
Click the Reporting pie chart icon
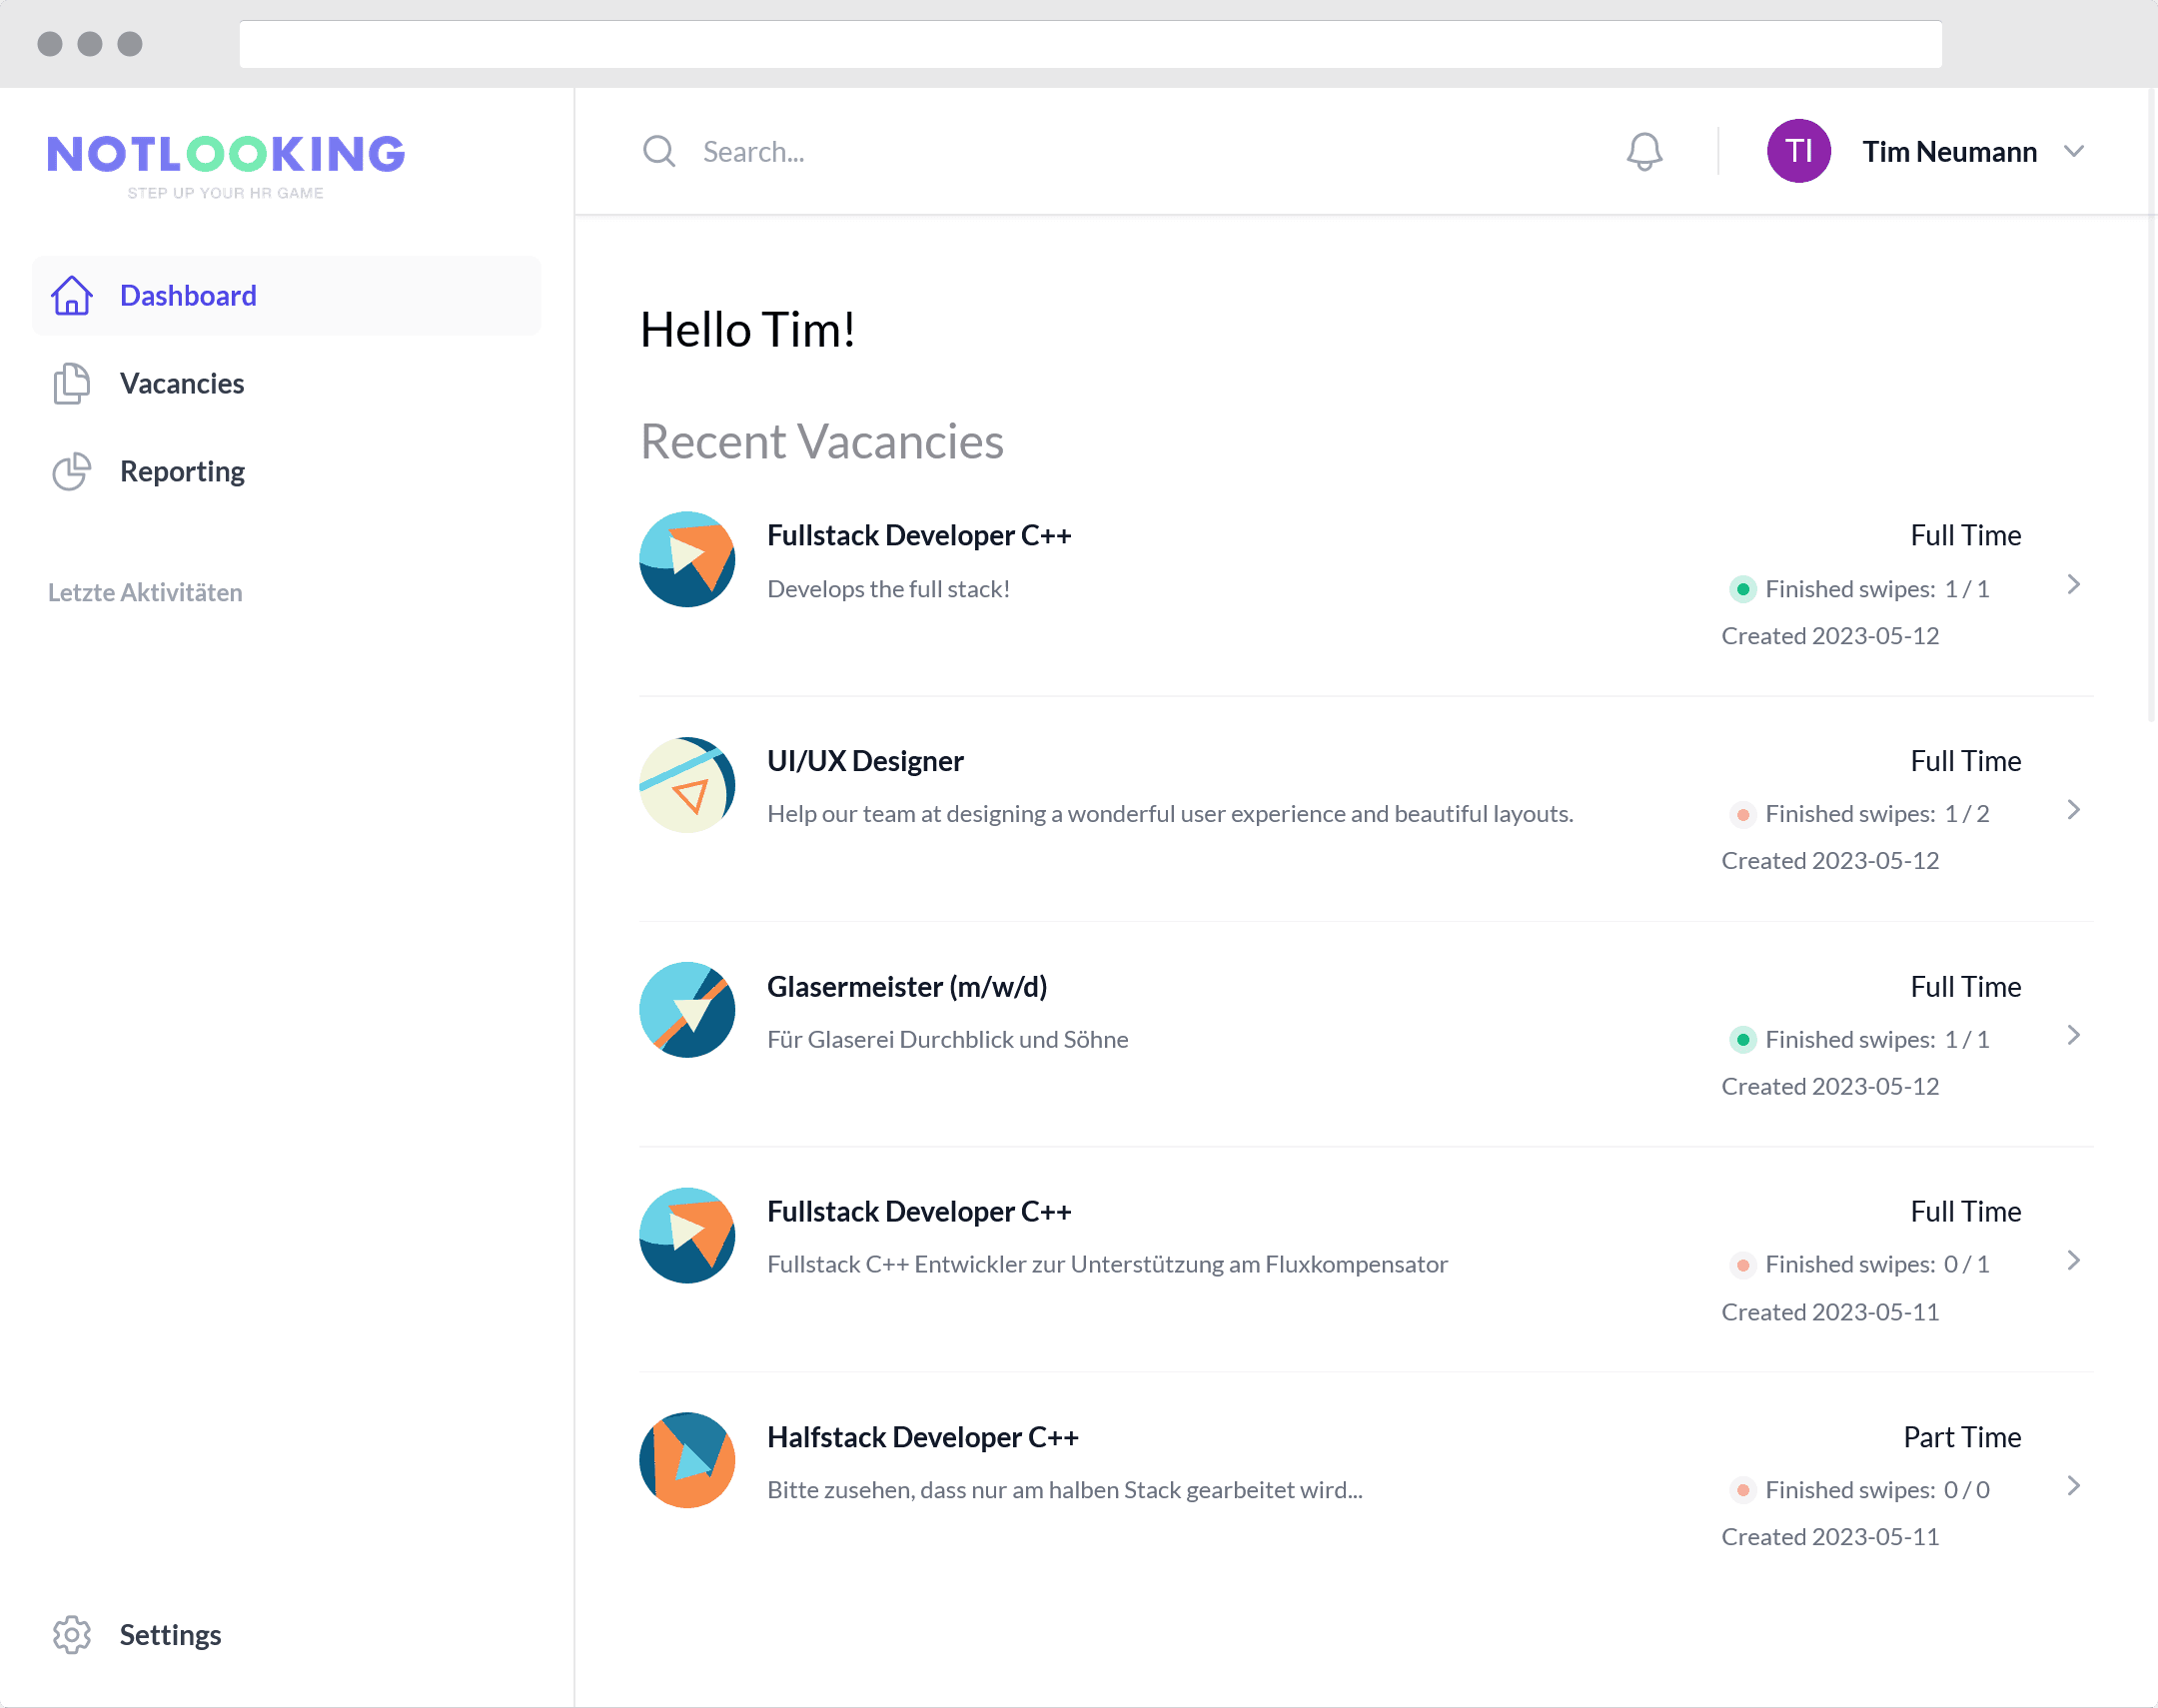coord(72,472)
